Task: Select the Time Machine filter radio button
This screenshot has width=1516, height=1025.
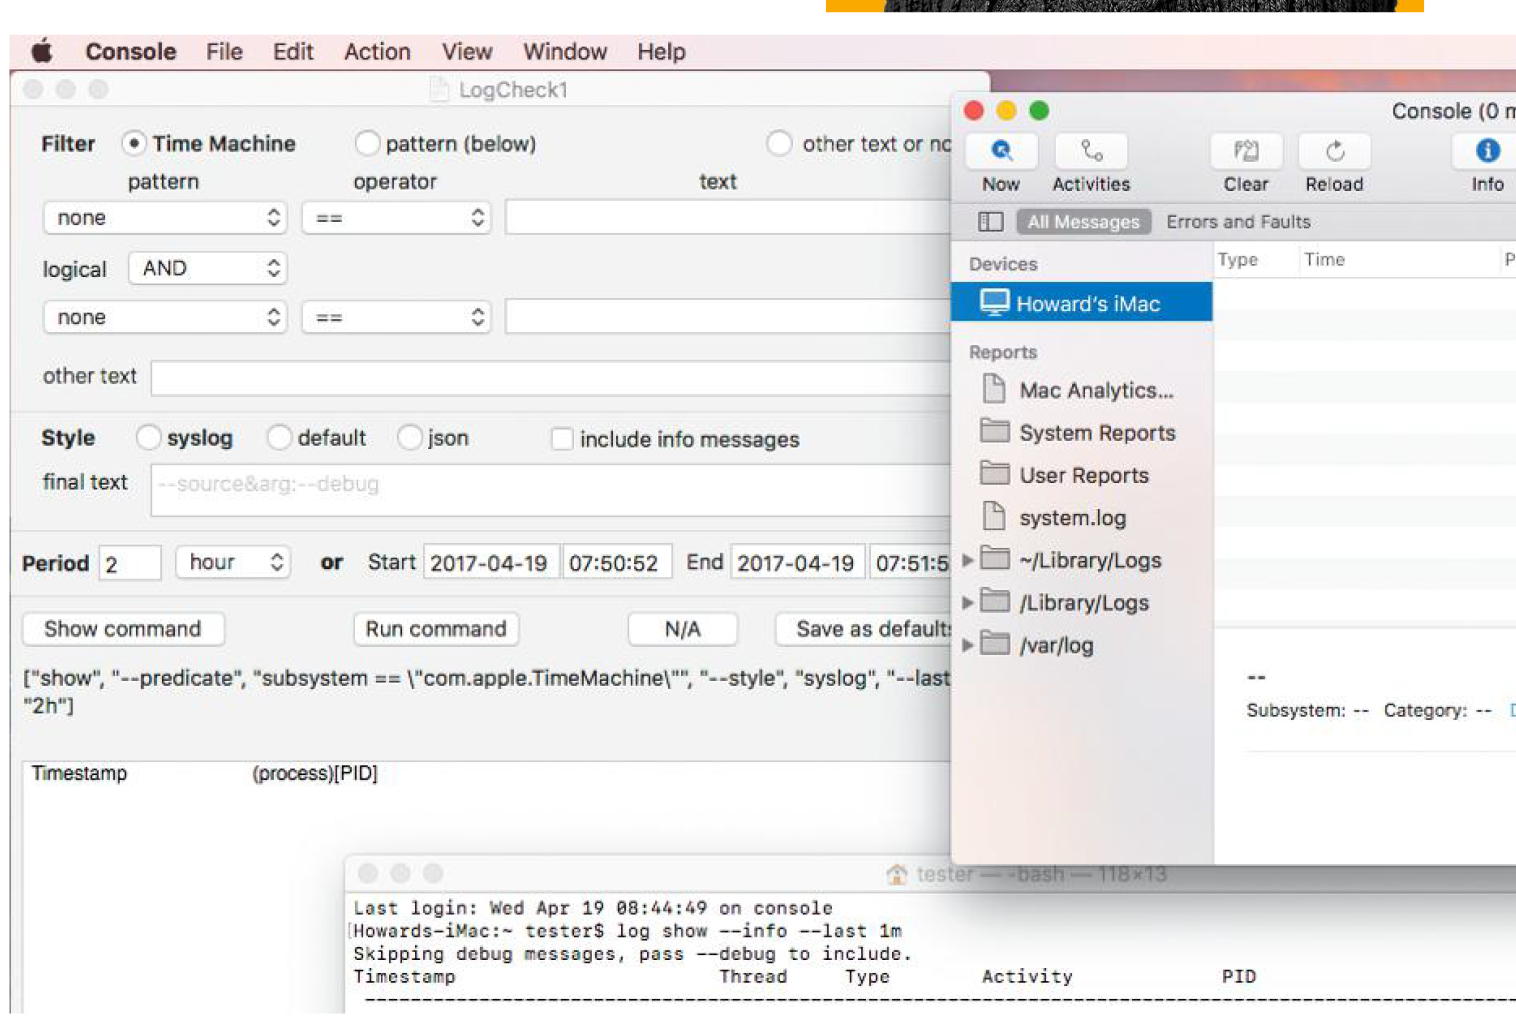Action: [x=134, y=143]
